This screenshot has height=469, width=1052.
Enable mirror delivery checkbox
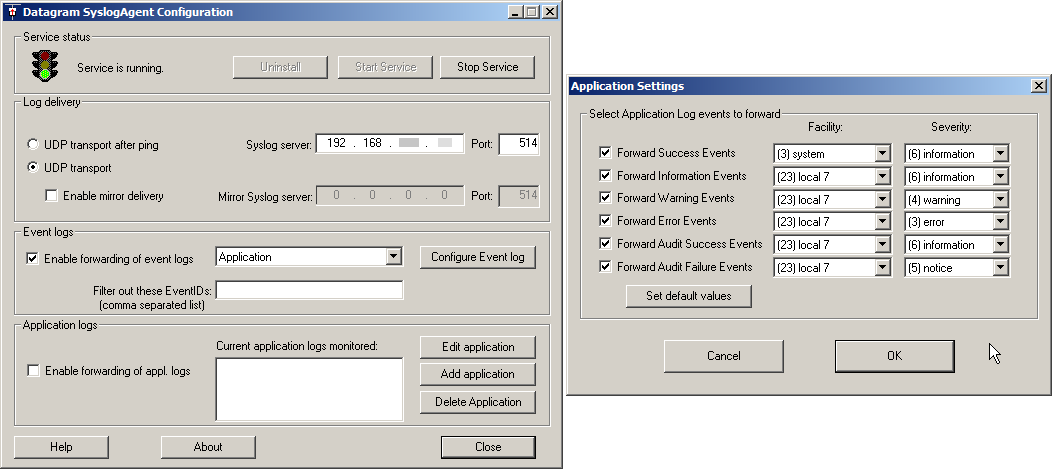(52, 196)
